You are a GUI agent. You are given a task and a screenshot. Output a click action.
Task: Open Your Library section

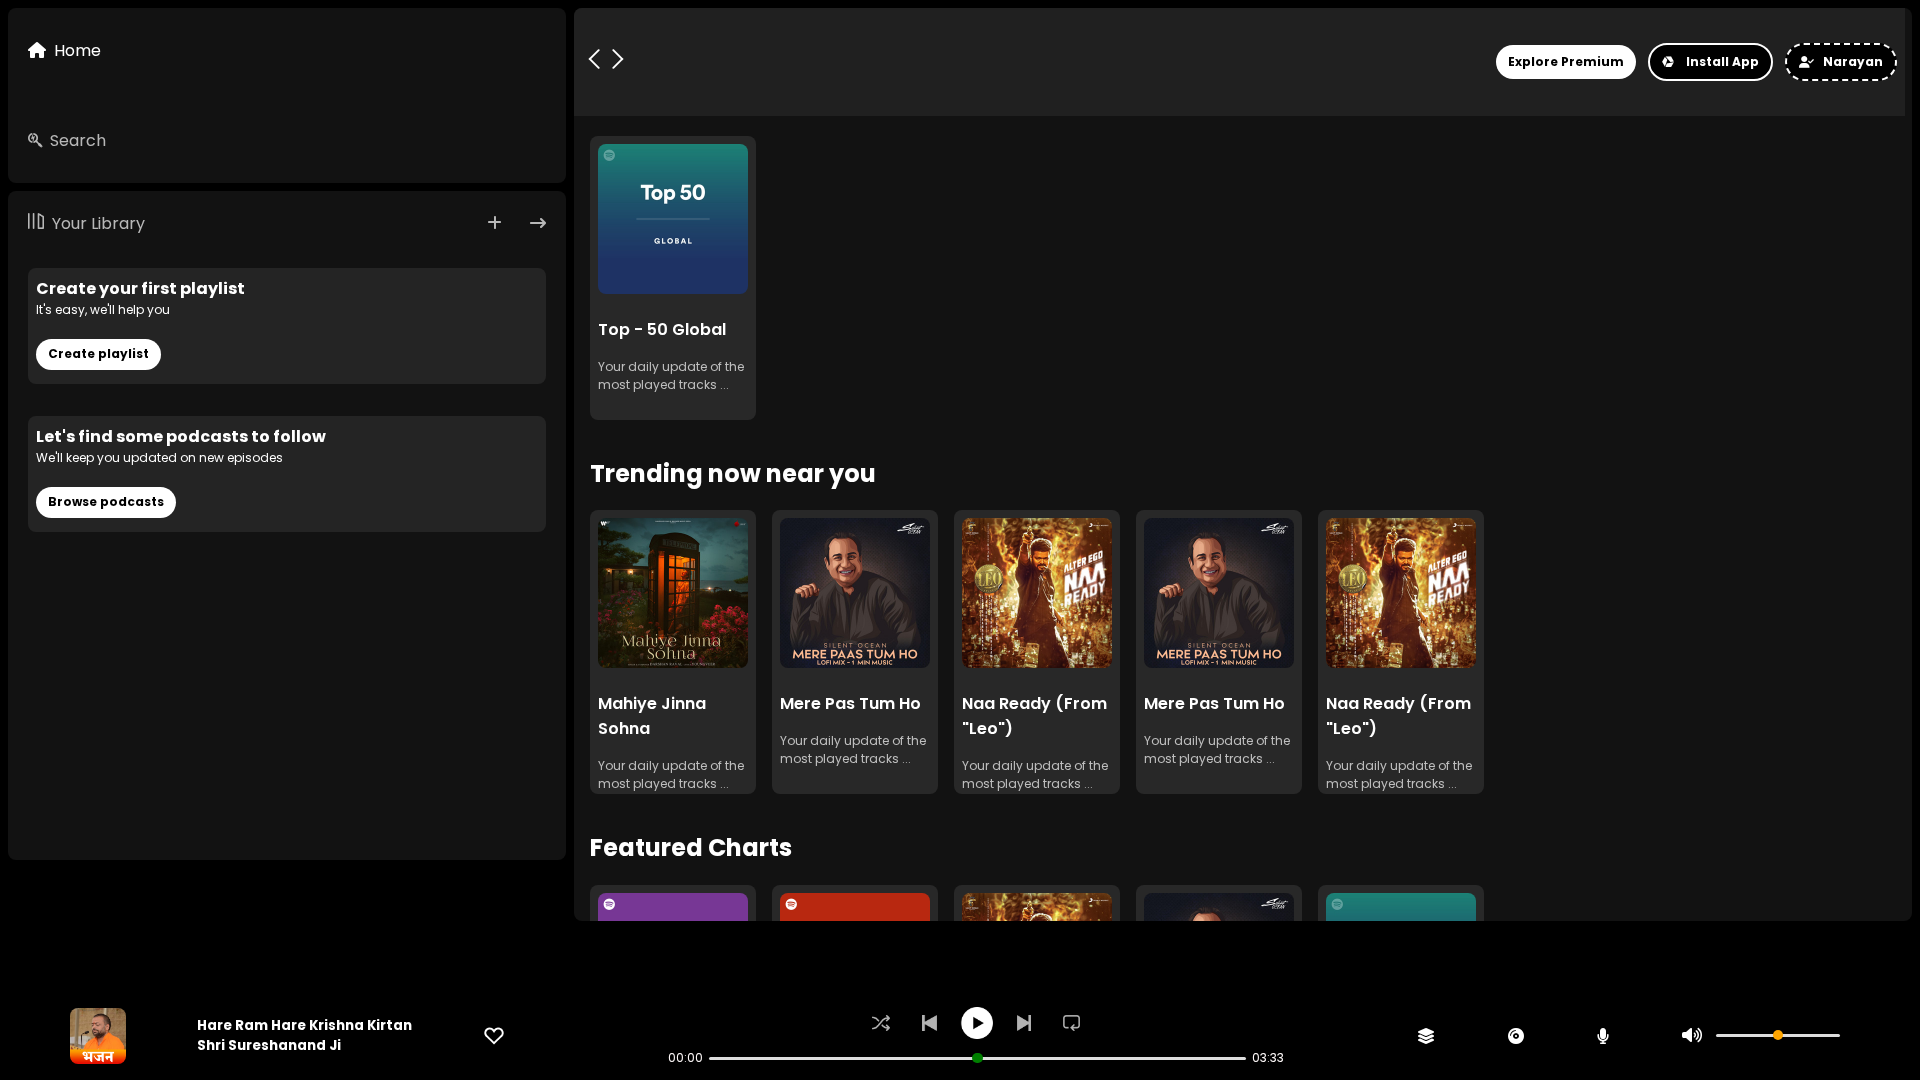86,223
